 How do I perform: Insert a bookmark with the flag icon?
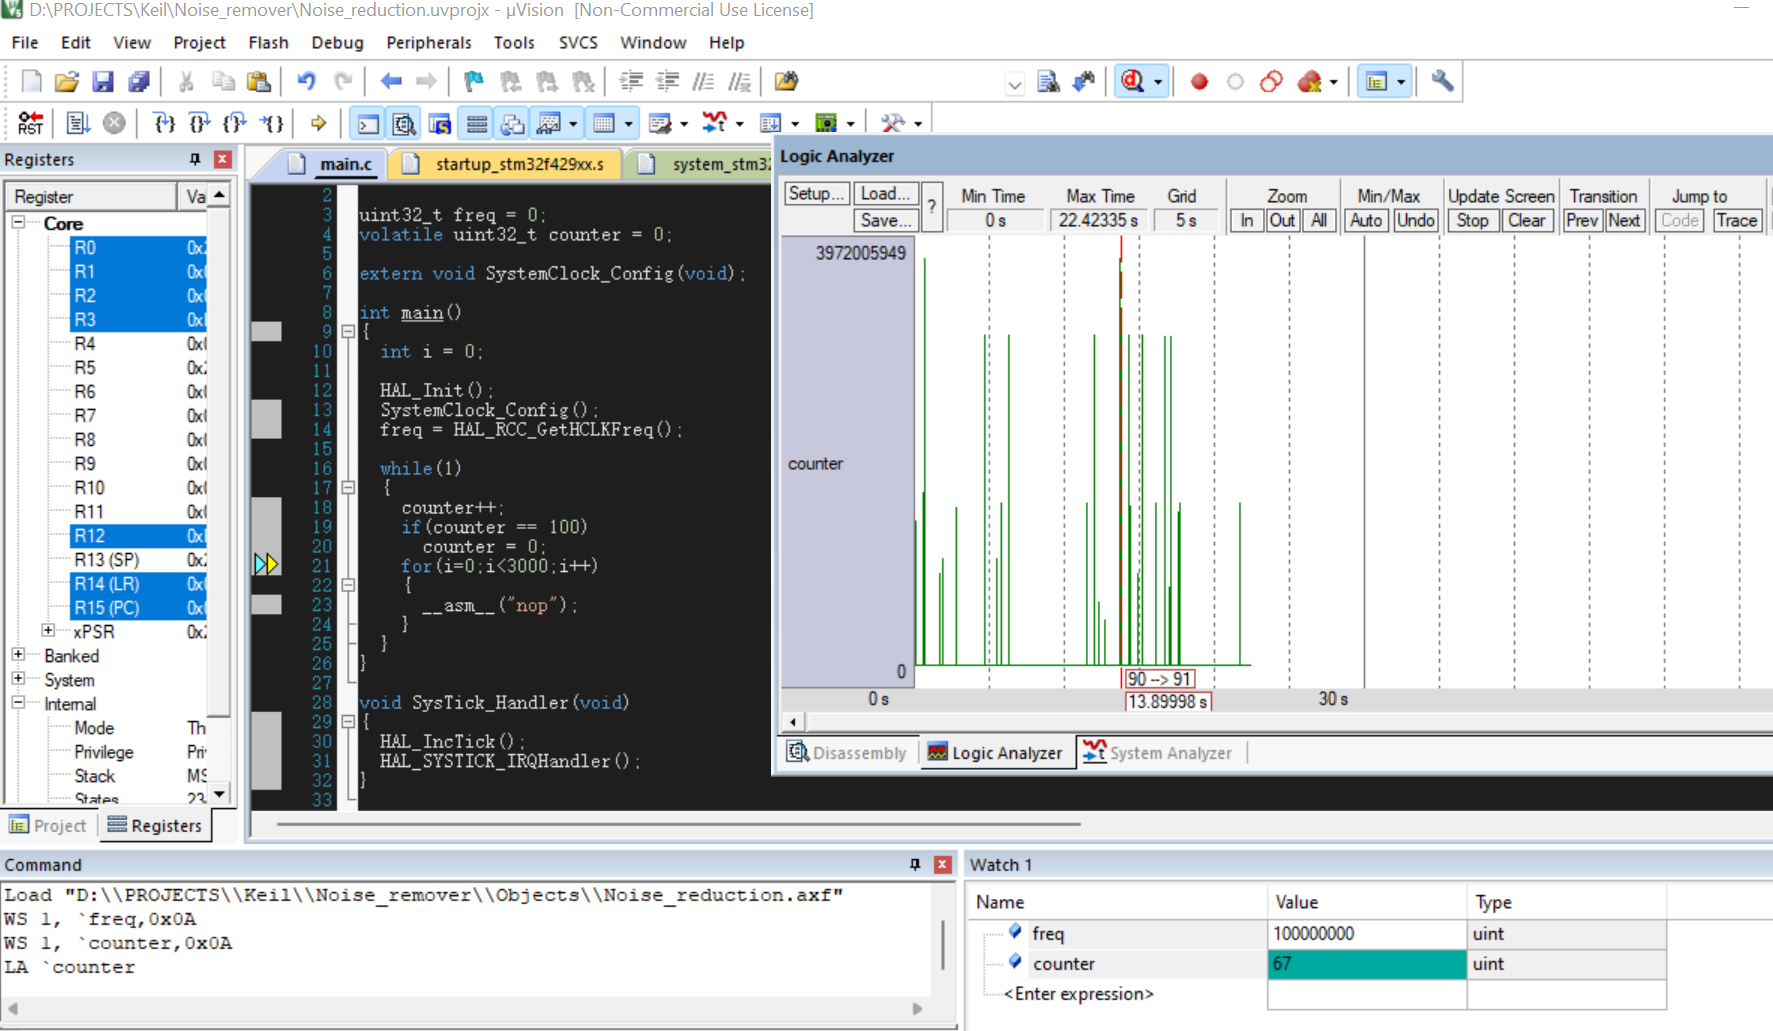[474, 81]
